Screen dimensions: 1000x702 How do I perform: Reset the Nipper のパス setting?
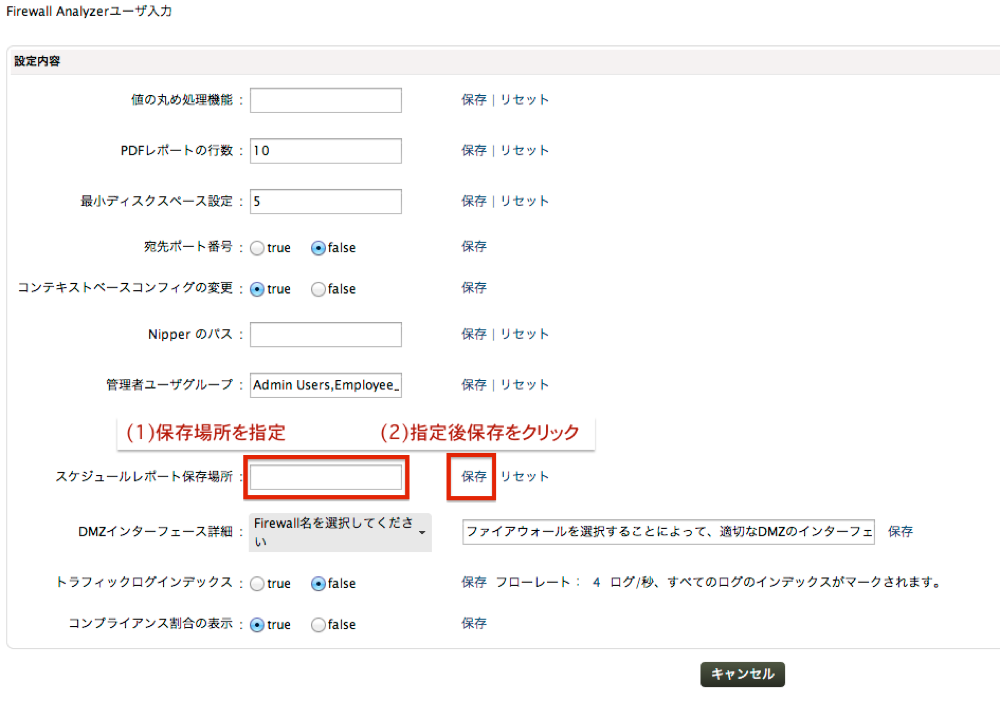tap(524, 333)
